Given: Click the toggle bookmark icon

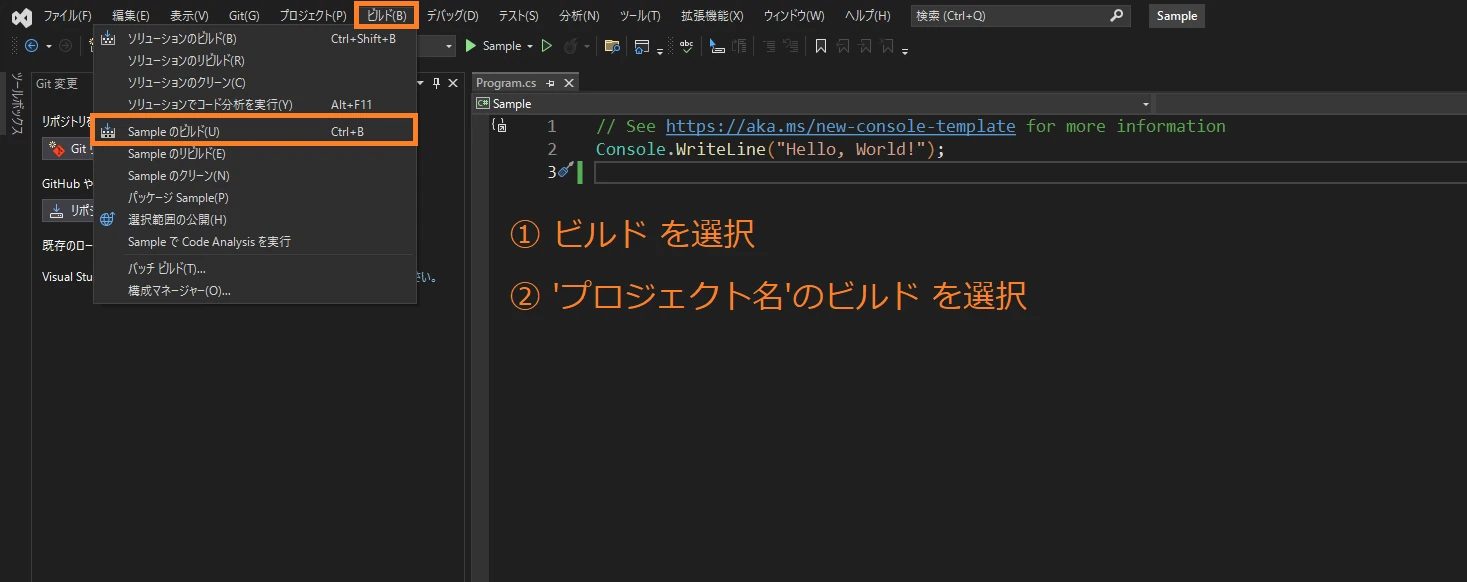Looking at the screenshot, I should pyautogui.click(x=821, y=46).
